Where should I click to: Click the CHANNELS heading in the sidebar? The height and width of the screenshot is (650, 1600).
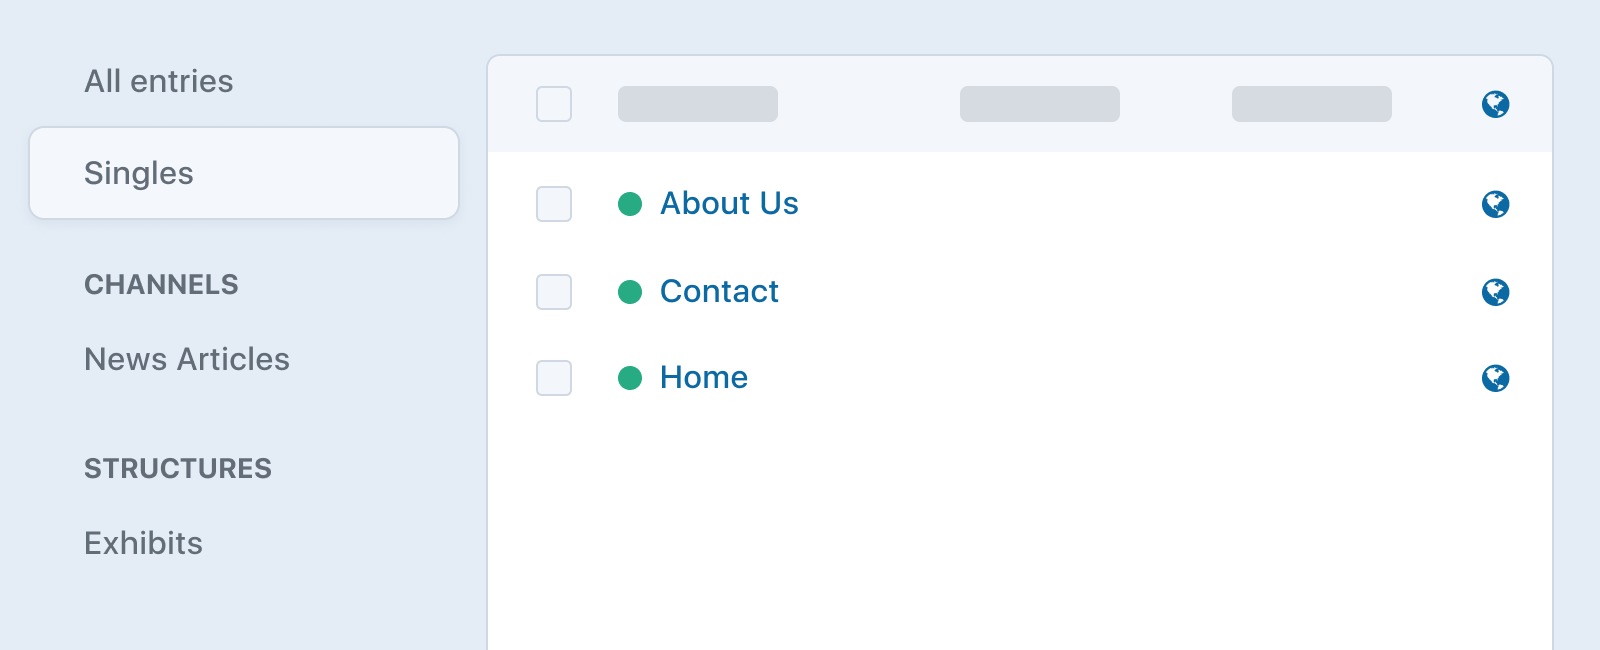(x=161, y=285)
